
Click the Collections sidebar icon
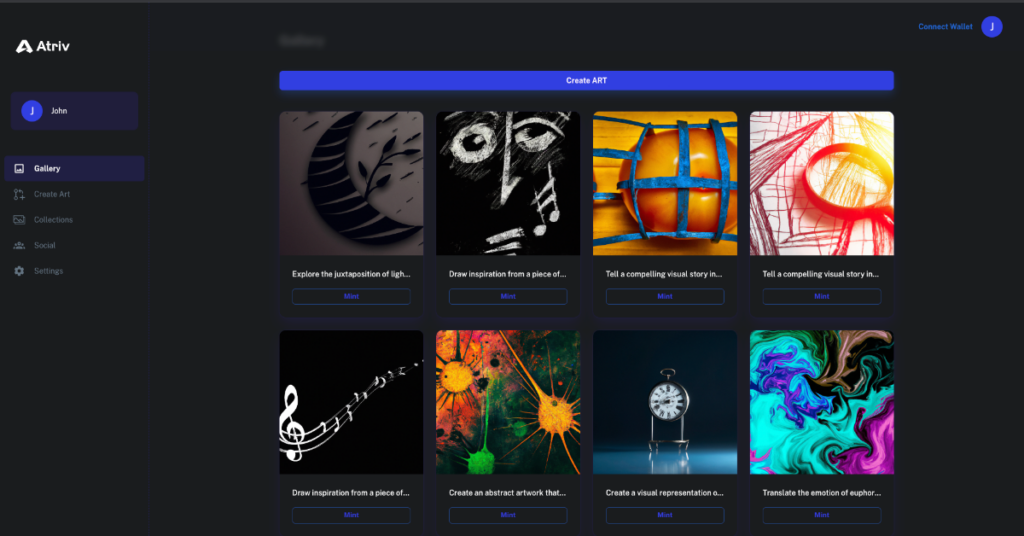point(19,220)
